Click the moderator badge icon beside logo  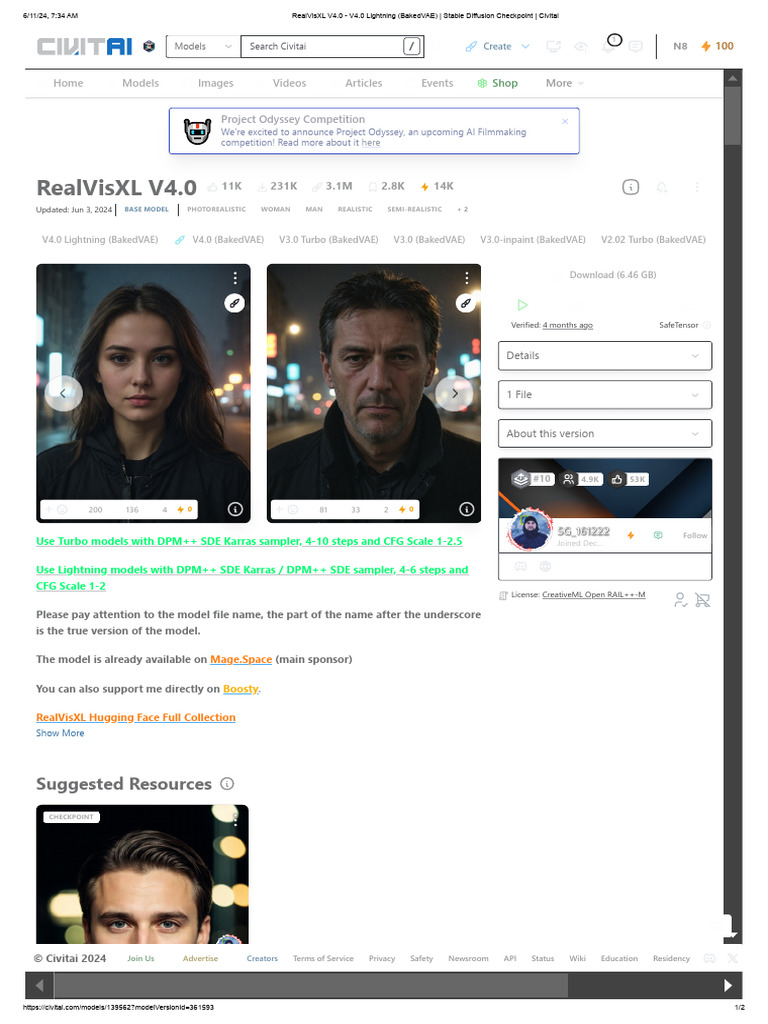point(149,46)
